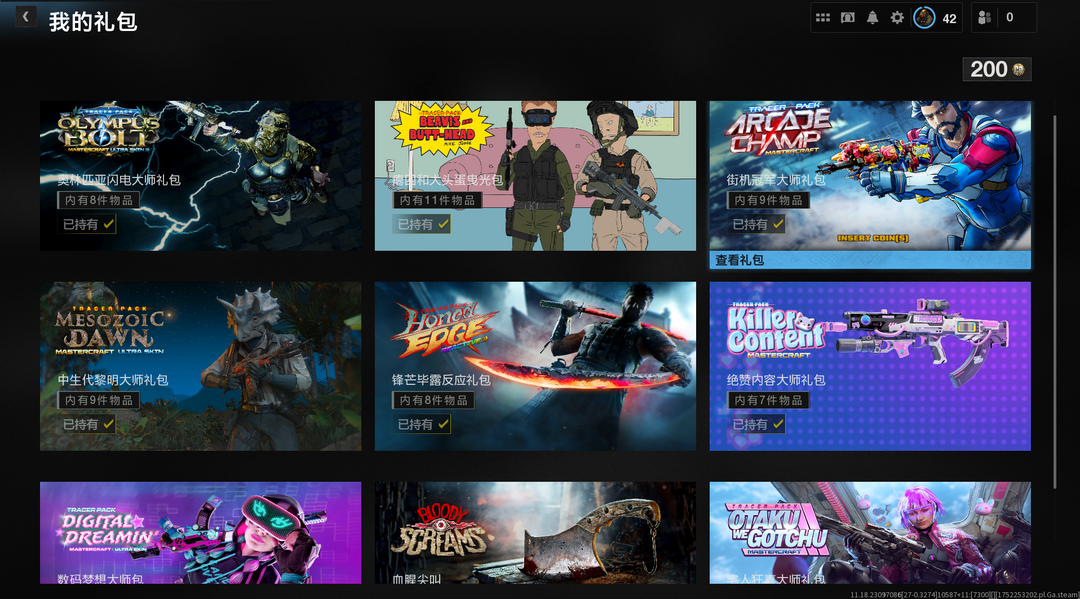Click 内有9件物品 on the Mesozoic Dawn card
Viewport: 1080px width, 599px height.
pos(98,400)
